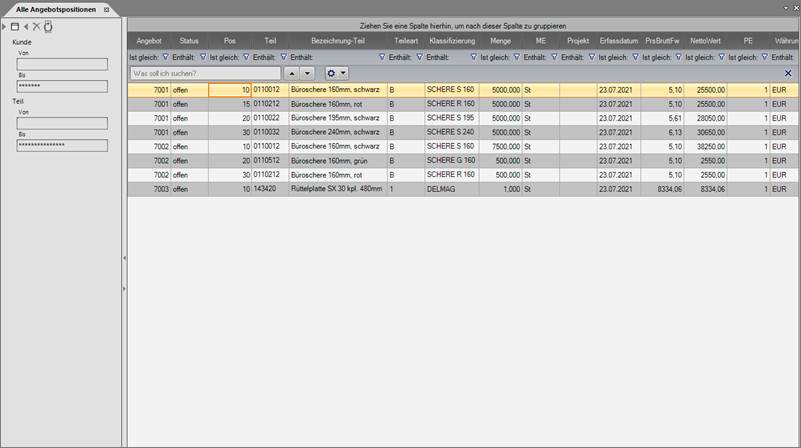Open the search settings gear dropdown
Viewport: 801px width, 448px height.
tap(337, 73)
